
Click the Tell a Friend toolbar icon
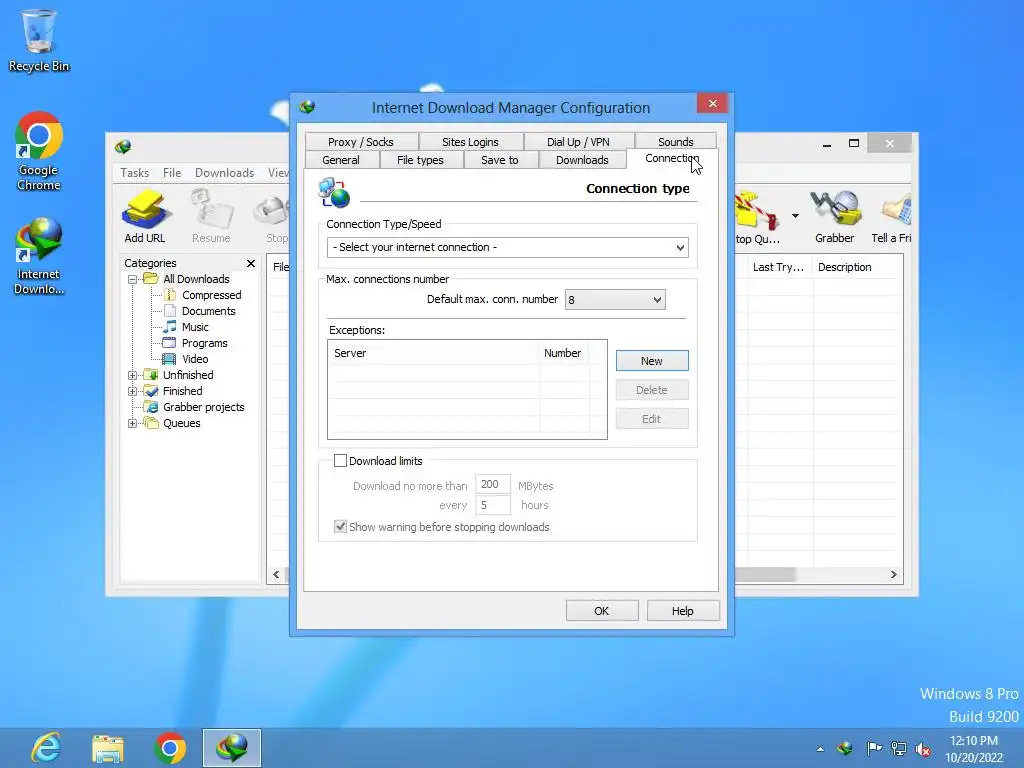click(x=892, y=216)
